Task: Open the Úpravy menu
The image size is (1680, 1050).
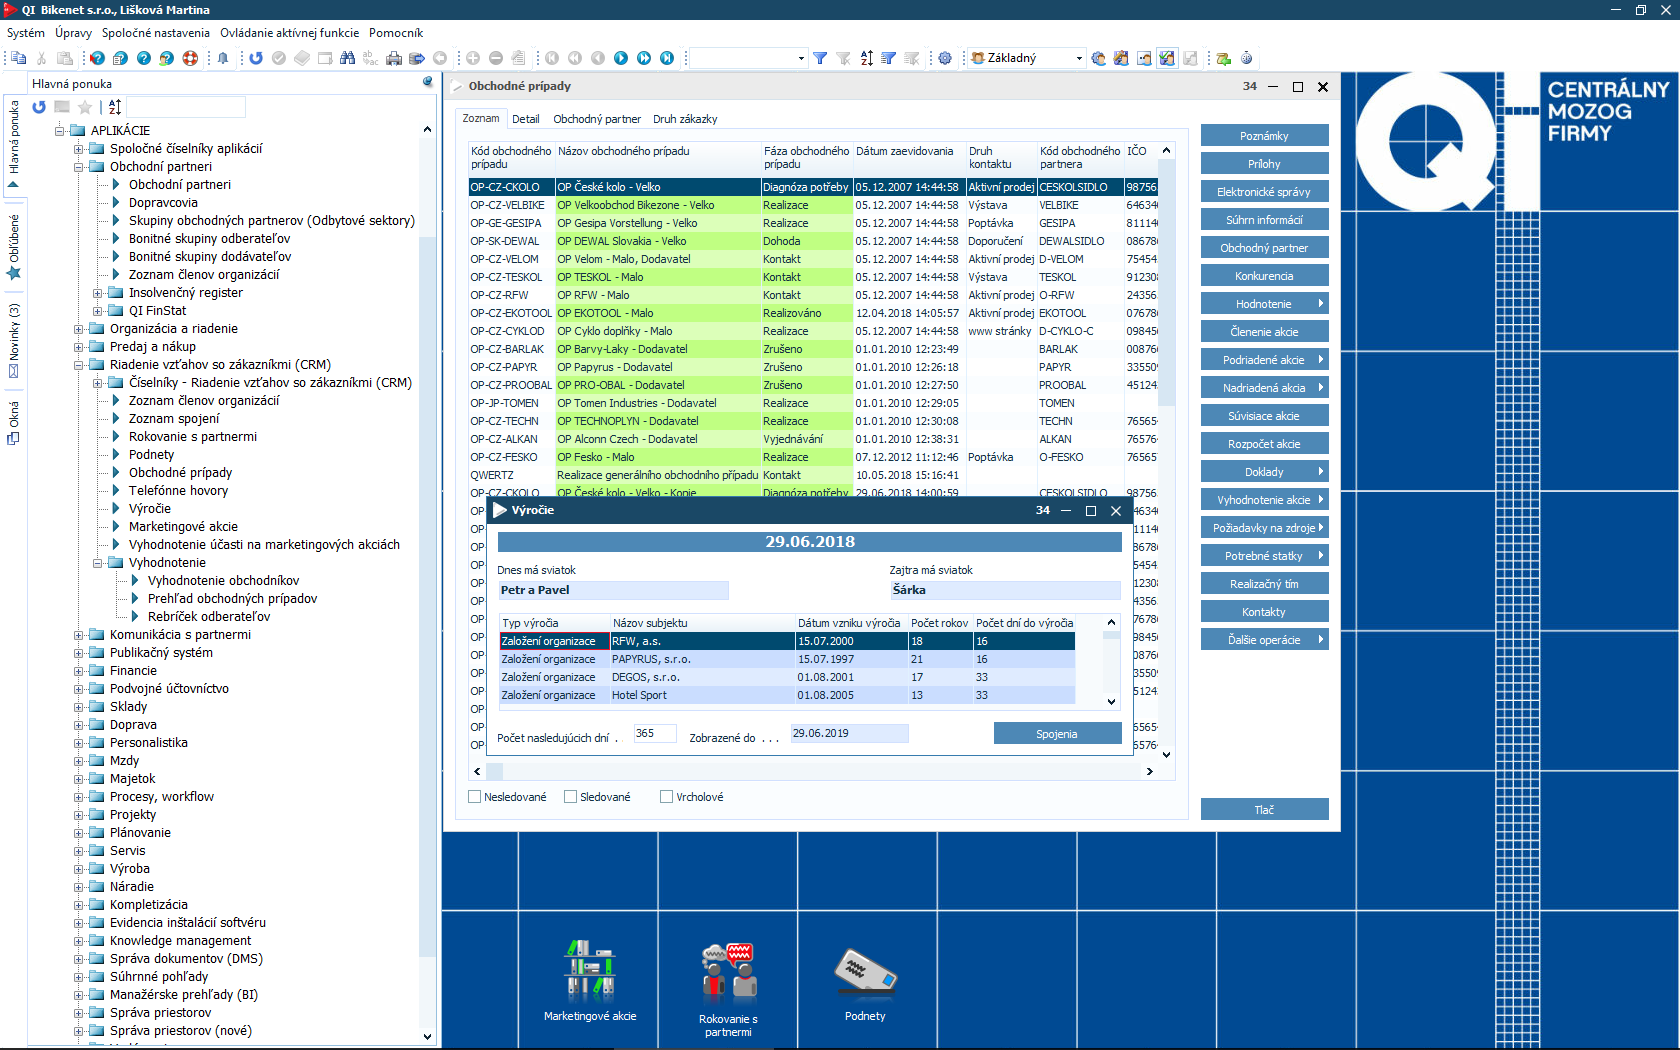Action: click(73, 33)
